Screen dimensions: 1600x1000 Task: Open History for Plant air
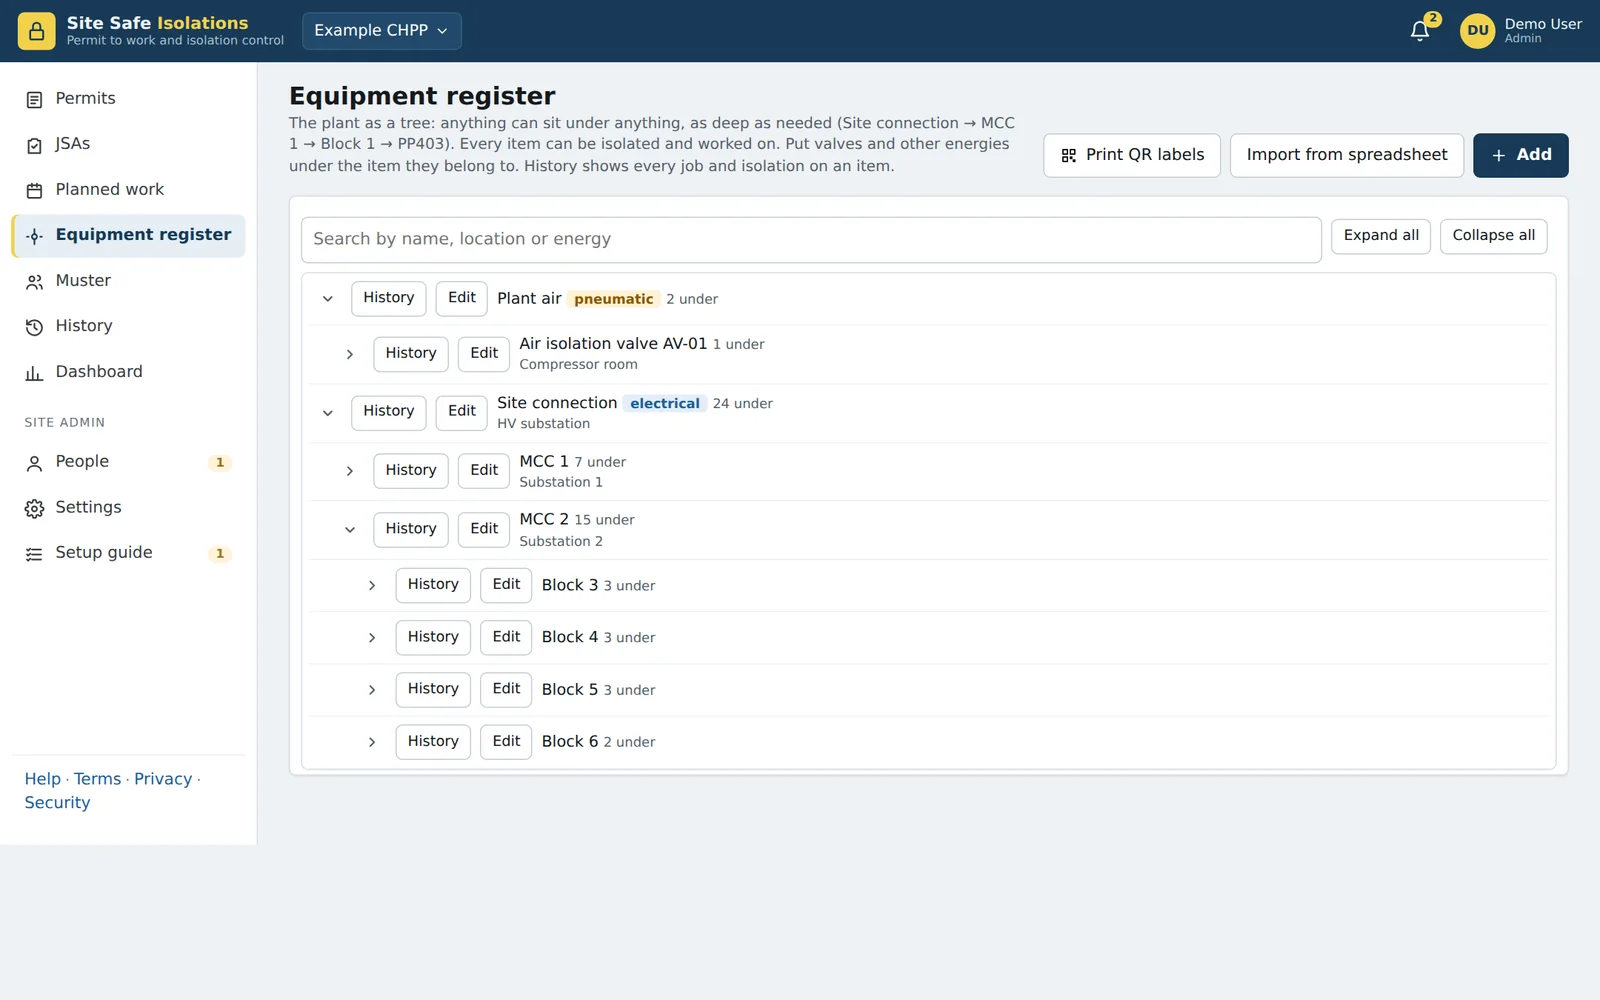[389, 298]
